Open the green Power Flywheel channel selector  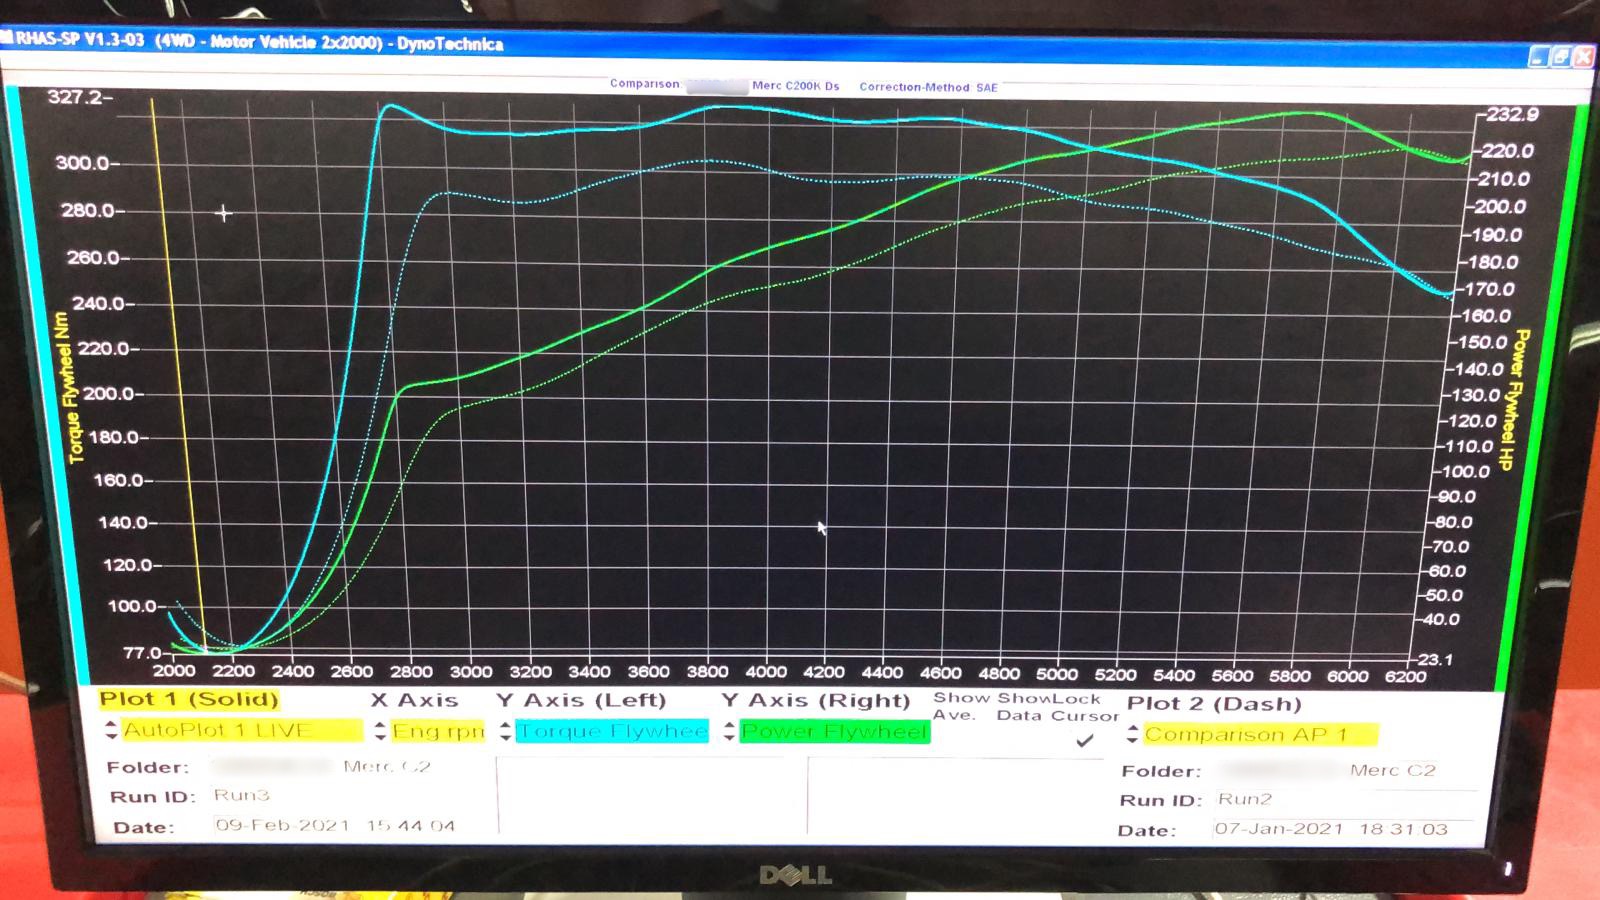pyautogui.click(x=835, y=732)
